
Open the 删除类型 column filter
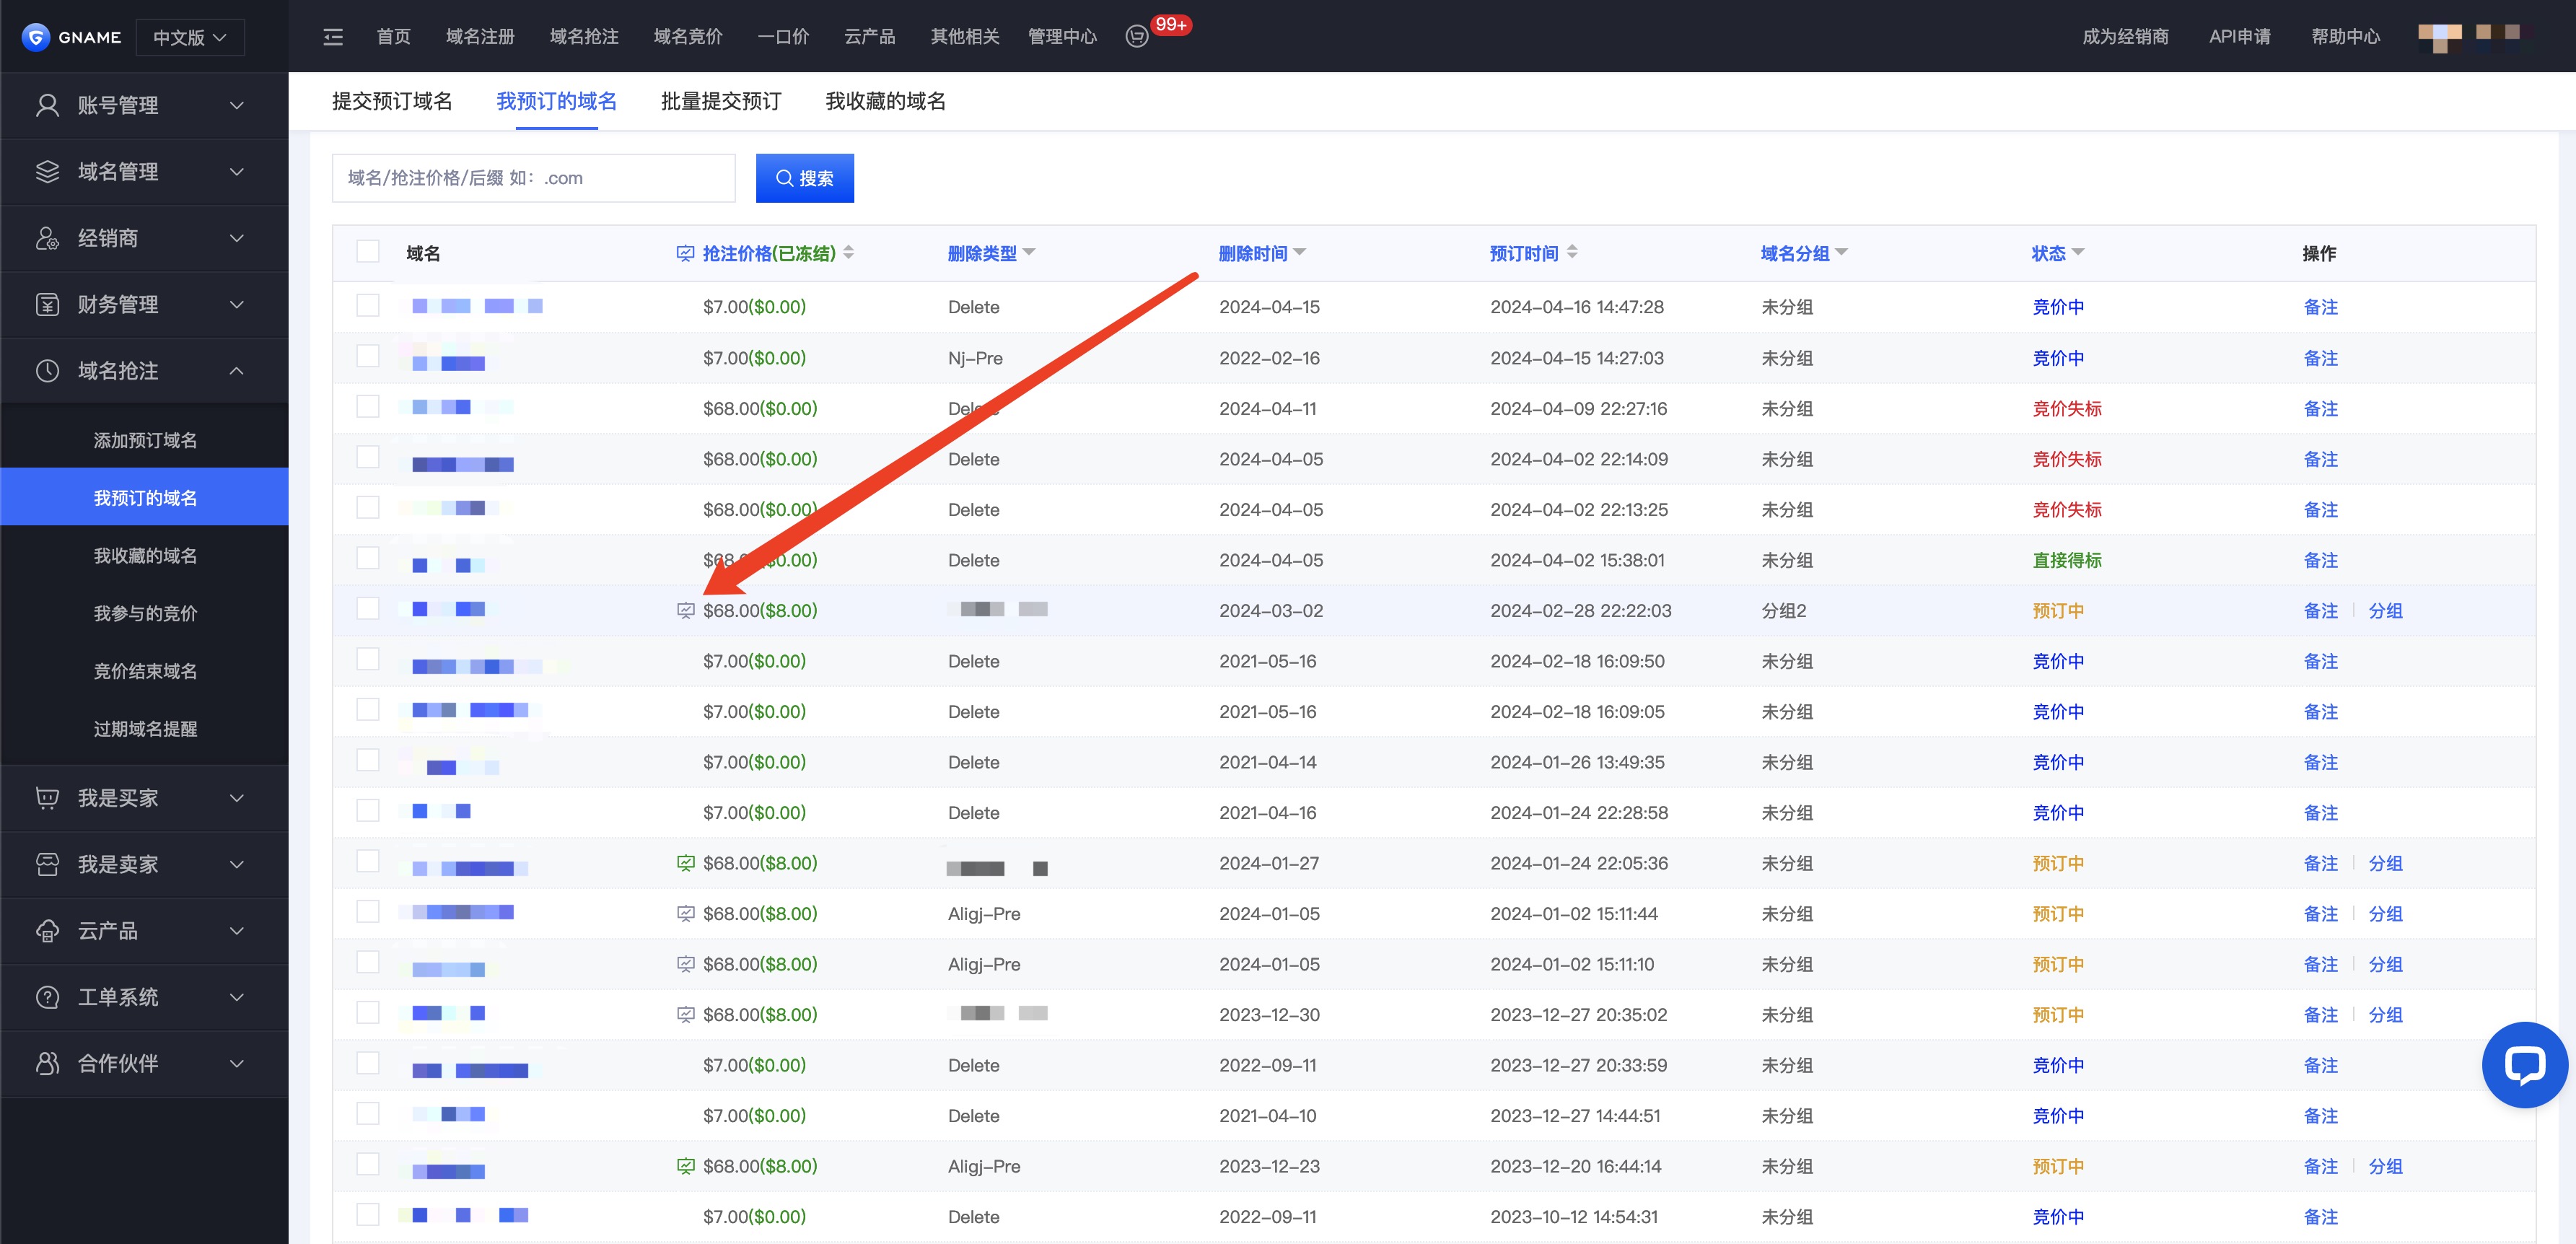click(x=1029, y=252)
